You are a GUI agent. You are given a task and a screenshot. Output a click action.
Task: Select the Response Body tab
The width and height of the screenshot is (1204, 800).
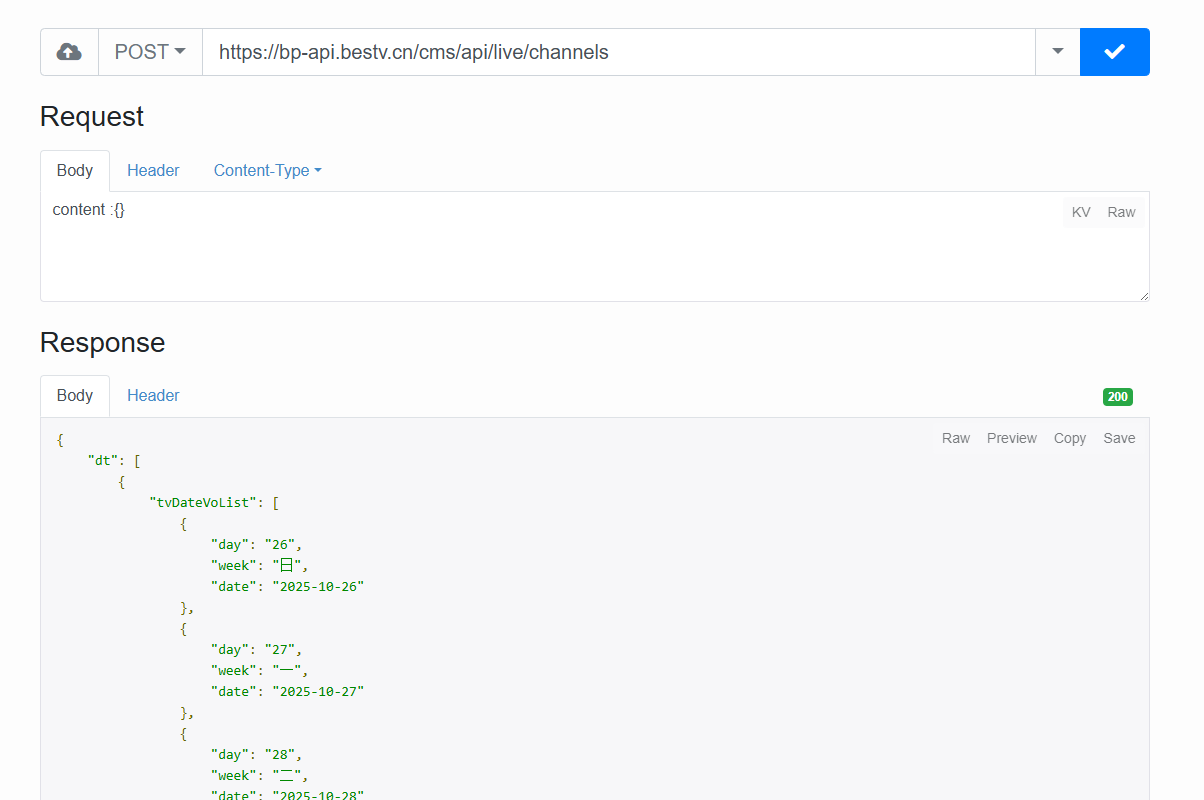pos(75,395)
